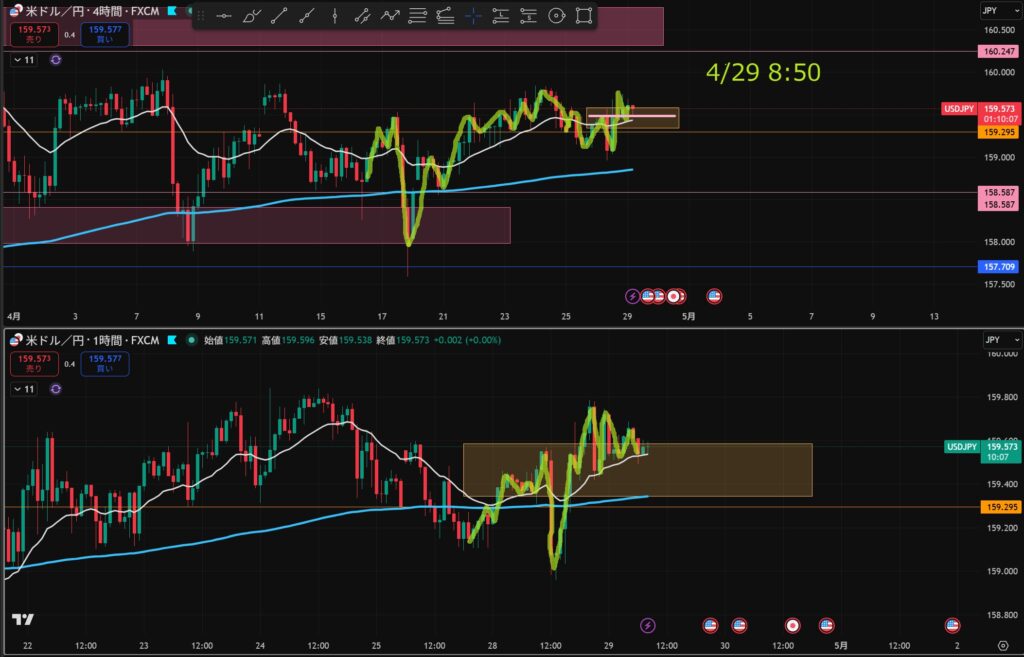Select the trend line tool
This screenshot has width=1024, height=657.
tap(279, 16)
